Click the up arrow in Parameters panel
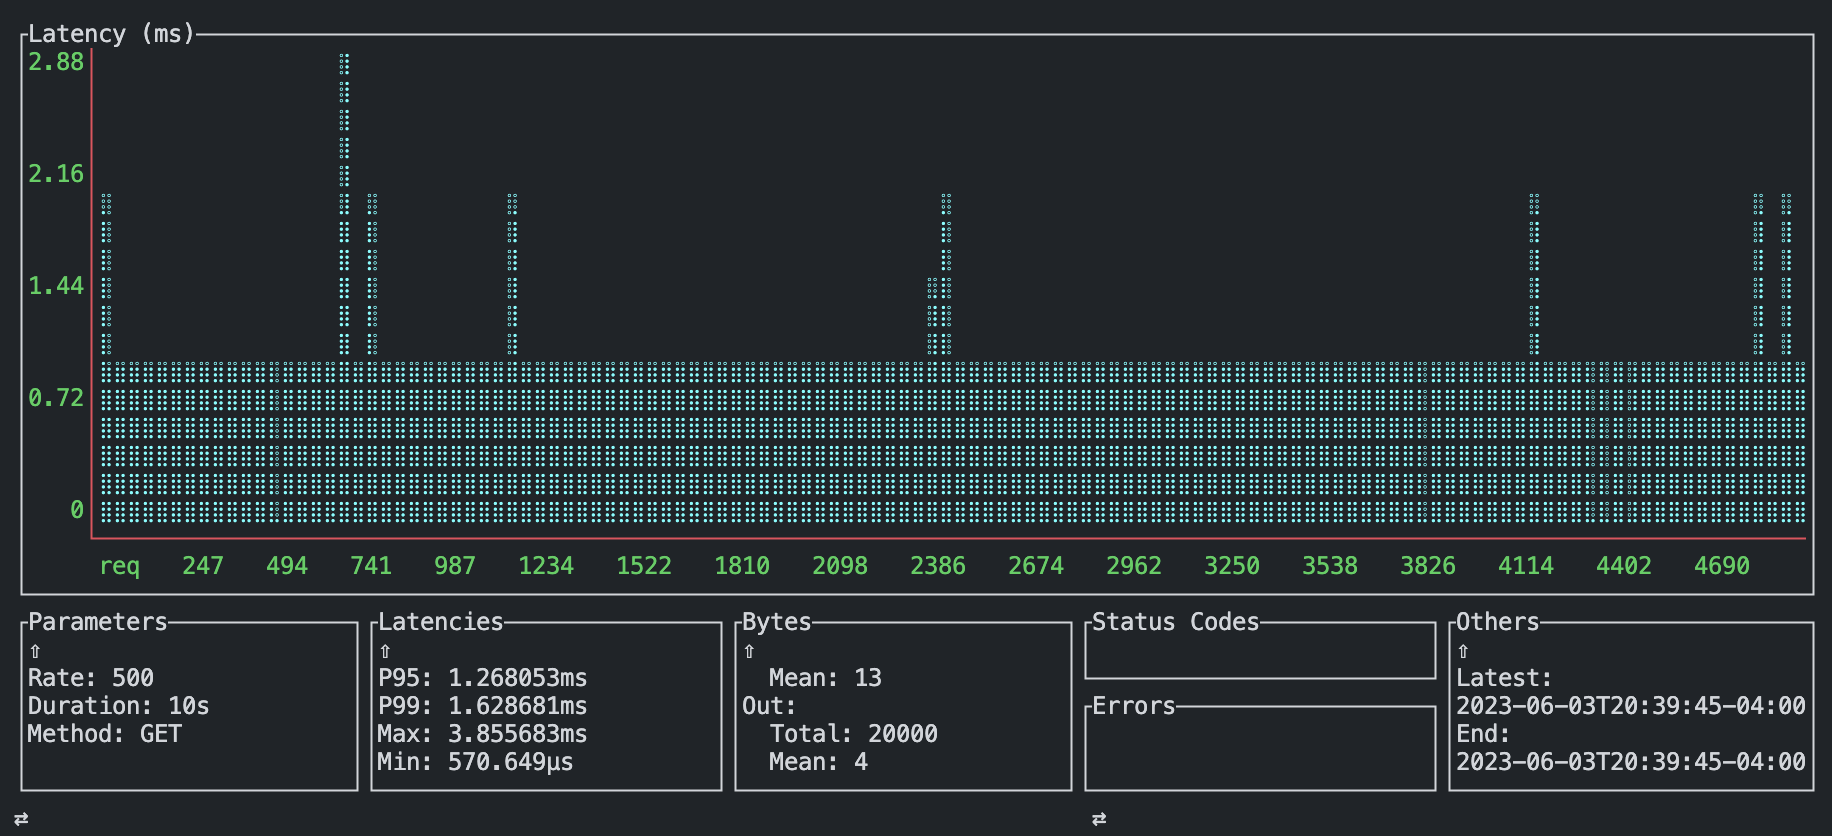 [x=35, y=651]
